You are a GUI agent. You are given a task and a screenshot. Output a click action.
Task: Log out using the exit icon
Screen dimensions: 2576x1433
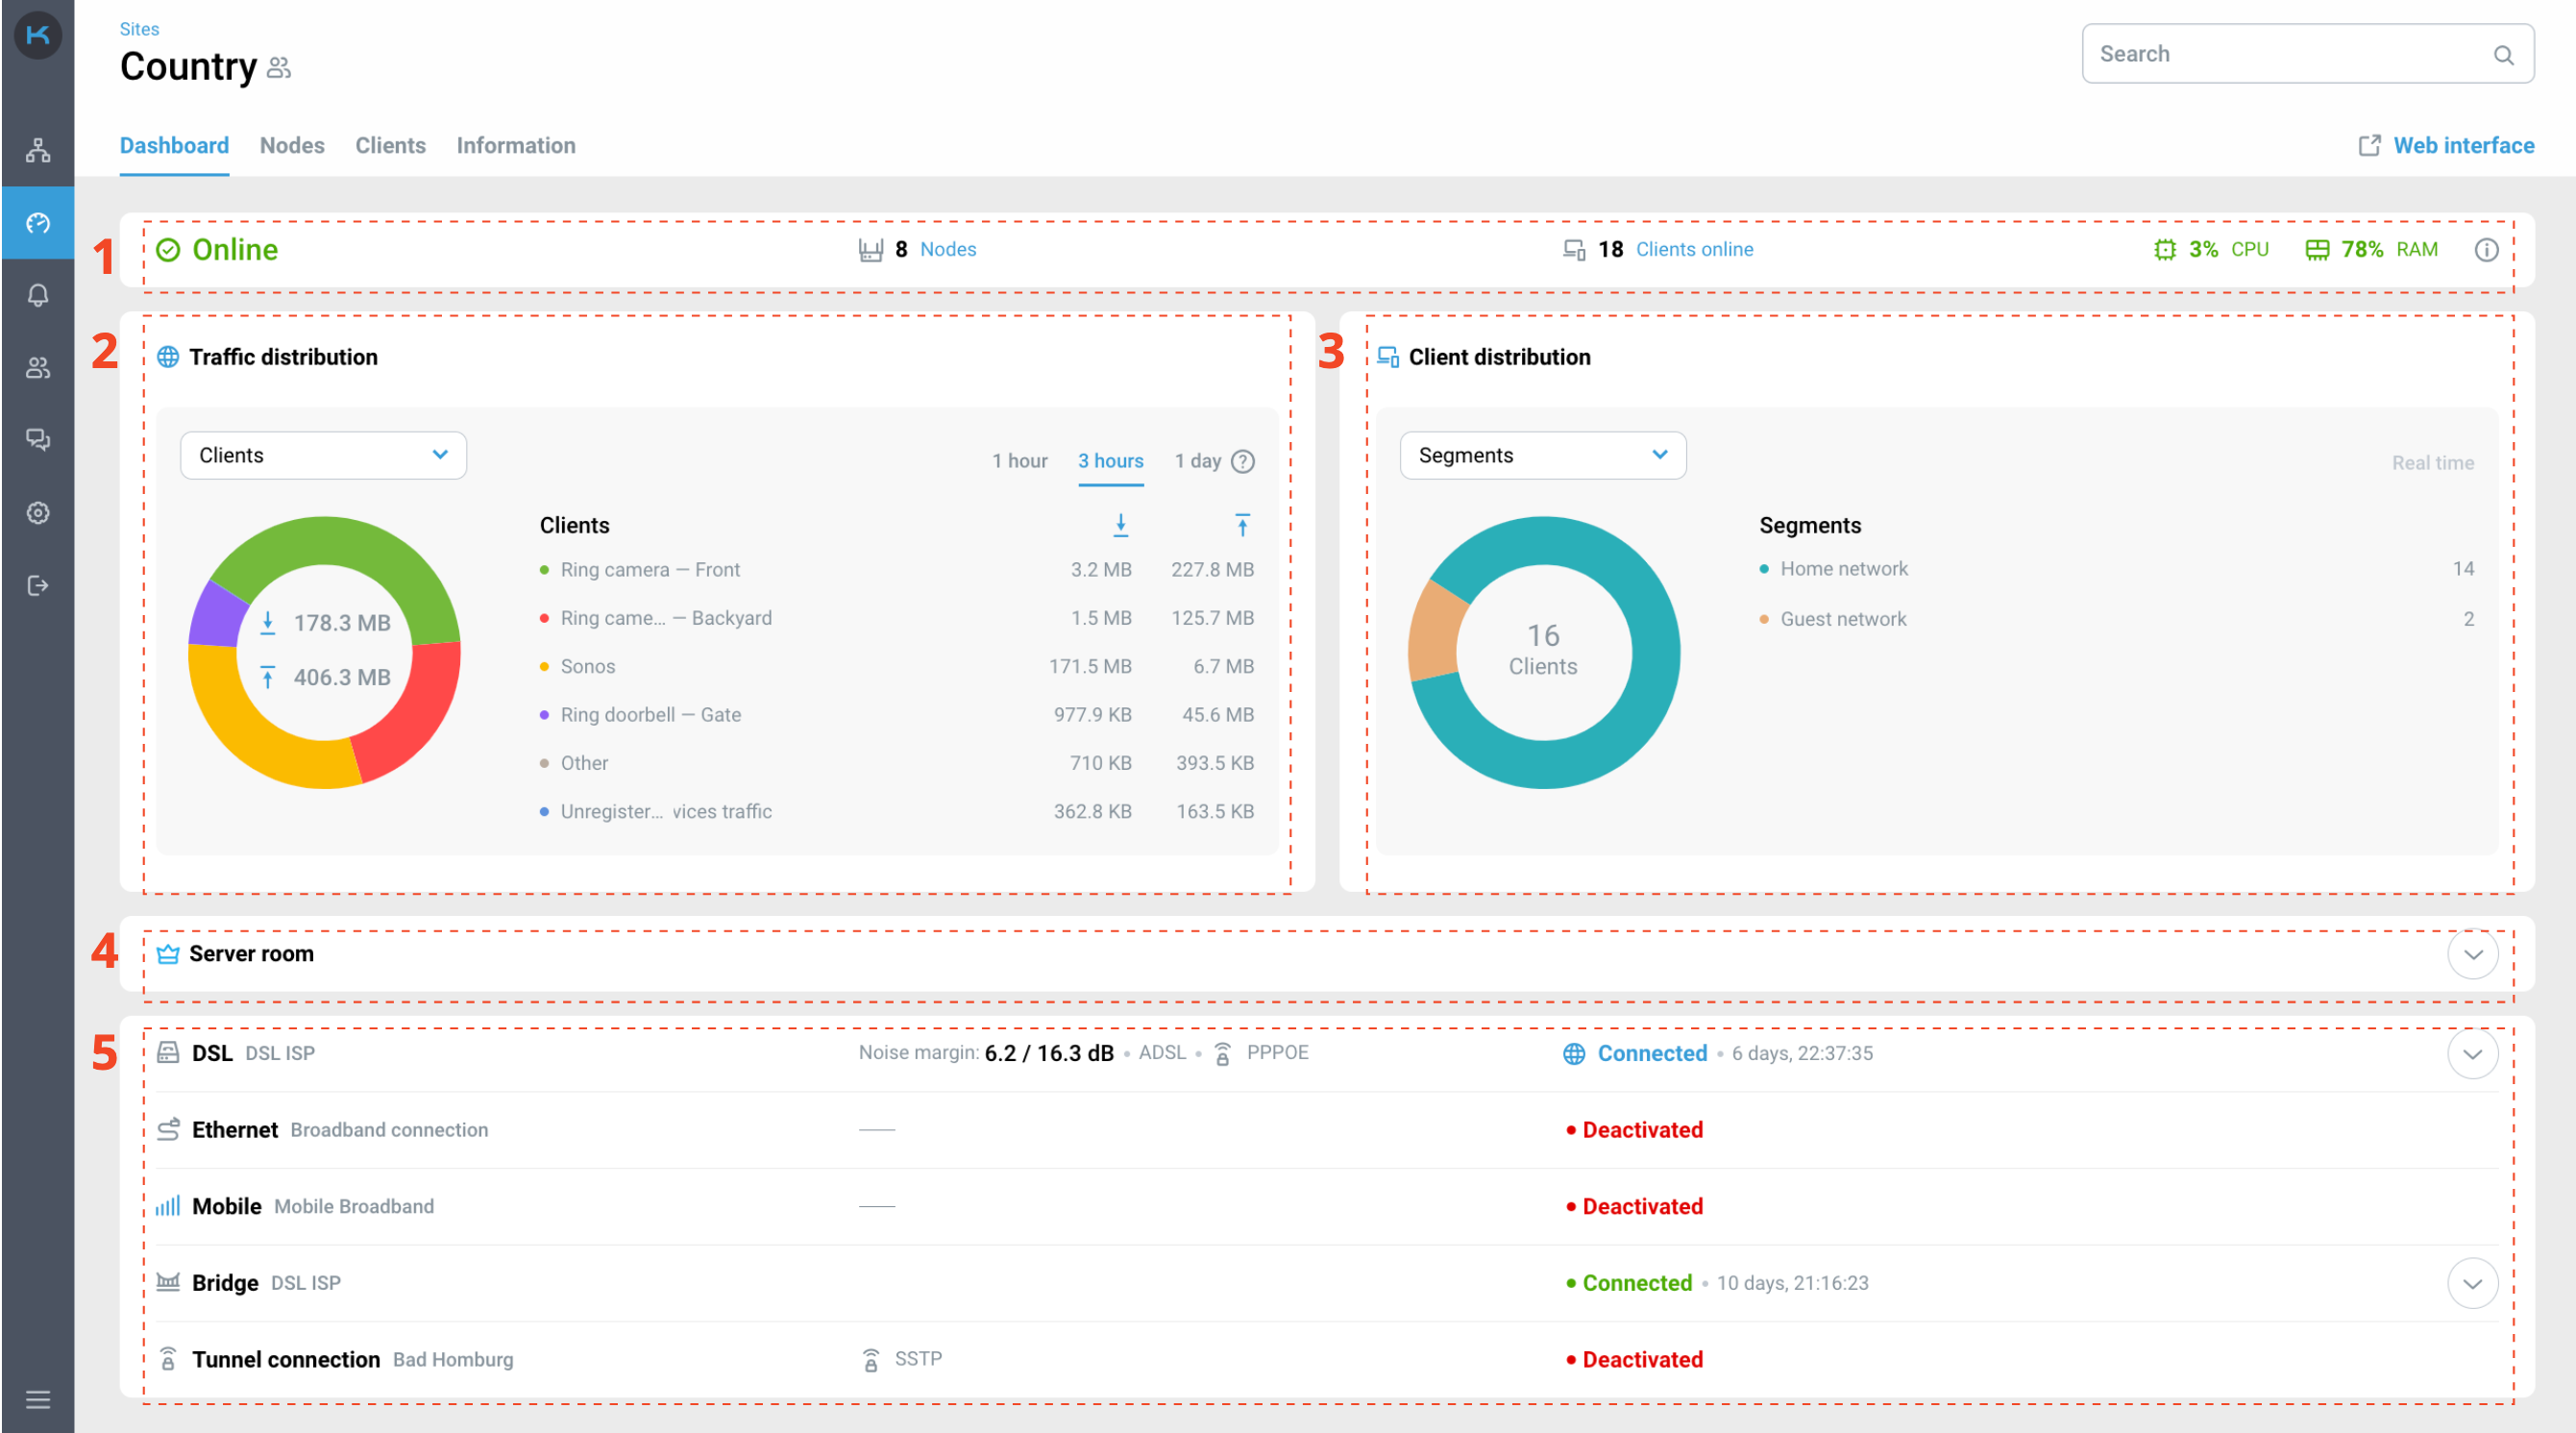[x=37, y=584]
